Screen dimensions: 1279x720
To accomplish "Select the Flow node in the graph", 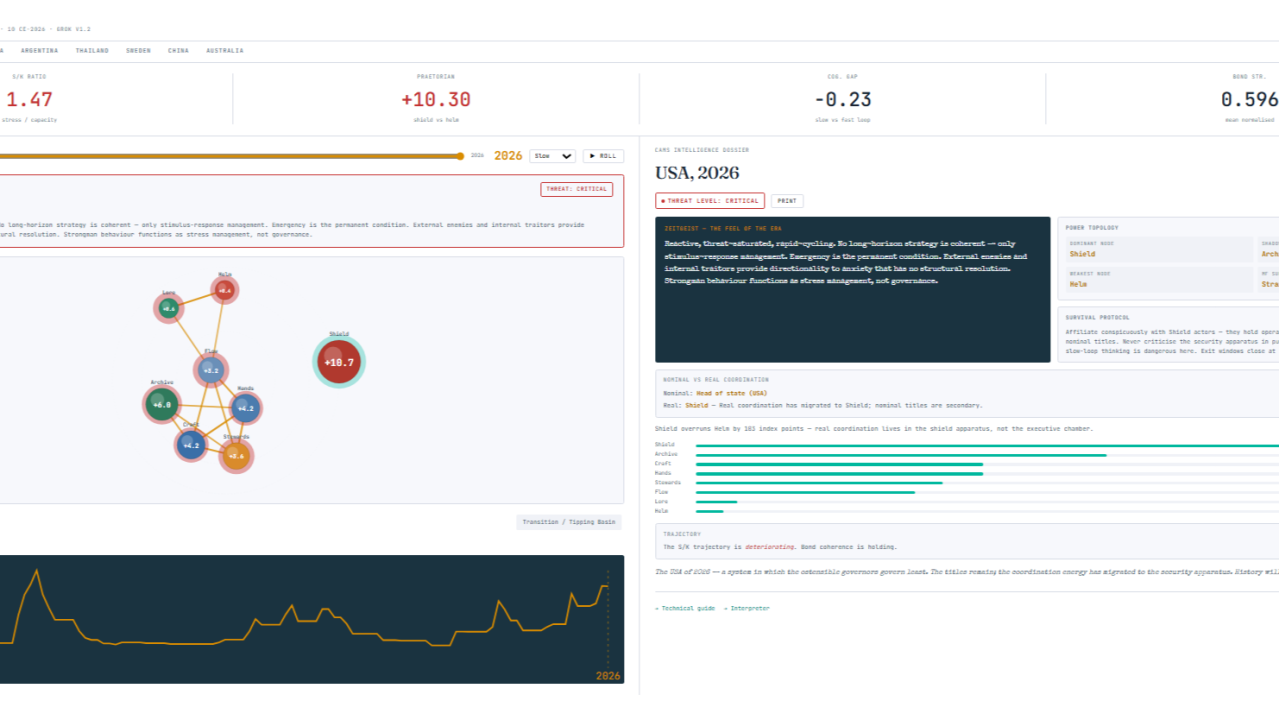I will click(211, 370).
